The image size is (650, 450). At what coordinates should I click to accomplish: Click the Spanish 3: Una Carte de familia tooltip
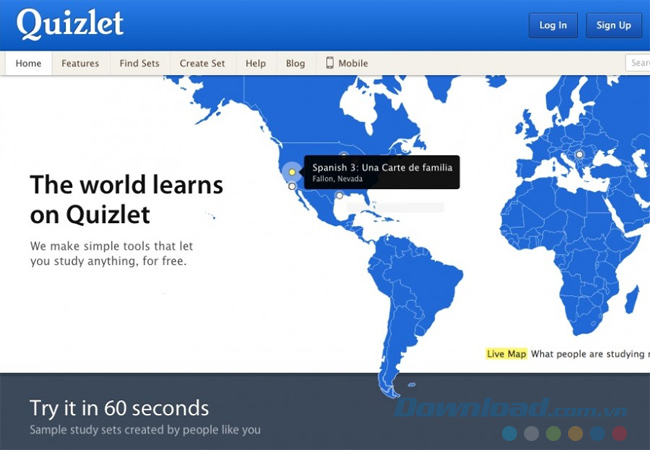(x=382, y=172)
